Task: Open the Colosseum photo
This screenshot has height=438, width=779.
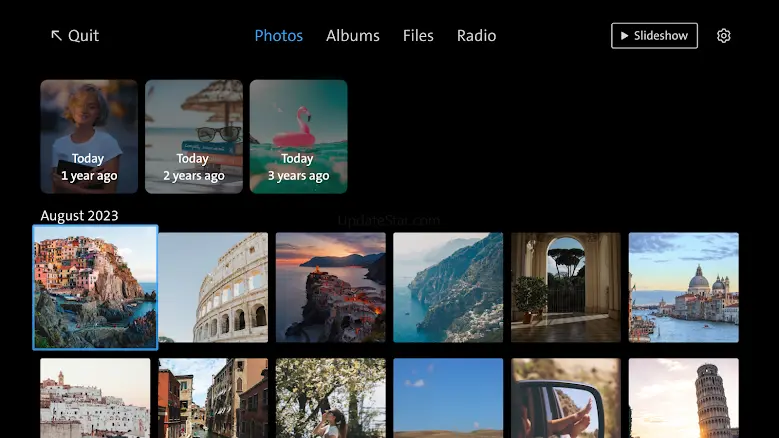Action: [x=213, y=288]
